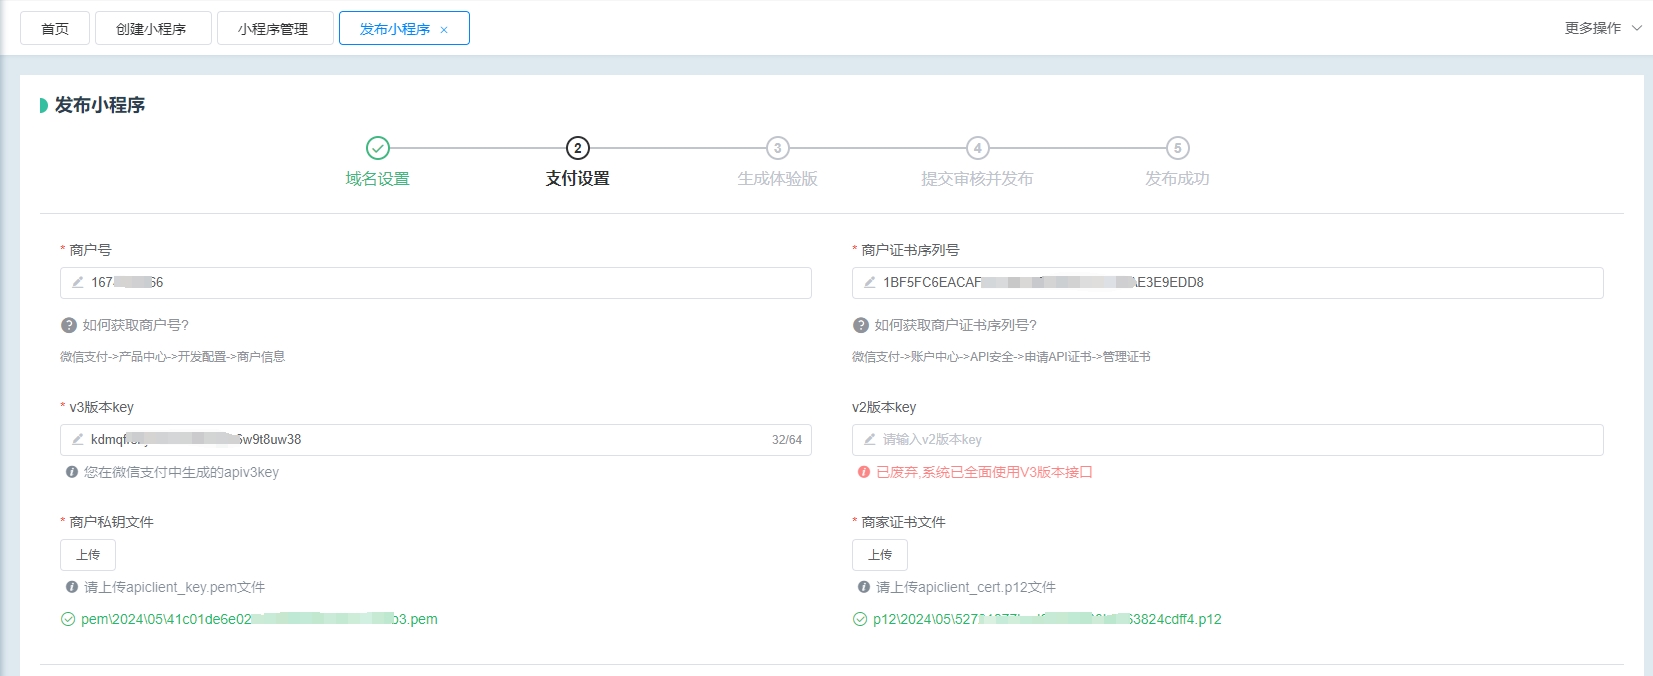This screenshot has height=676, width=1653.
Task: Click step 3 生成体验版 circle icon
Action: (777, 148)
